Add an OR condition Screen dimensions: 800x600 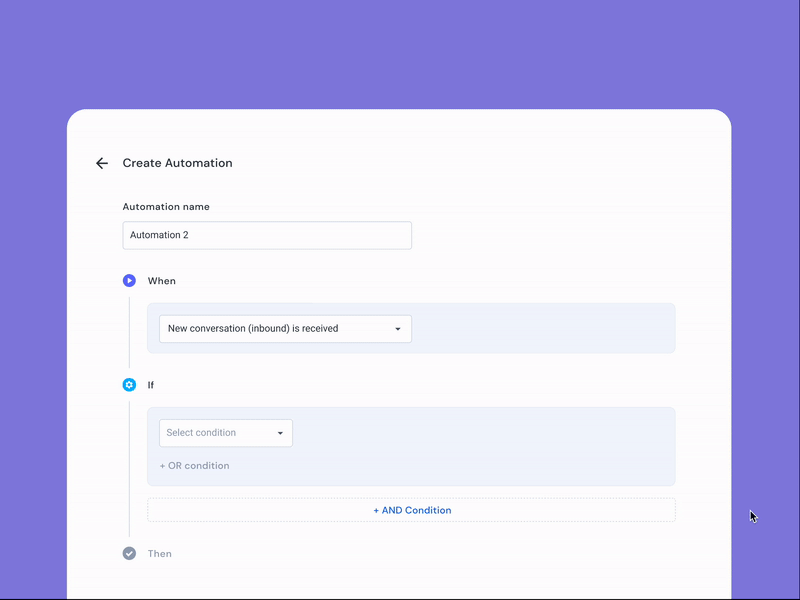(x=194, y=466)
